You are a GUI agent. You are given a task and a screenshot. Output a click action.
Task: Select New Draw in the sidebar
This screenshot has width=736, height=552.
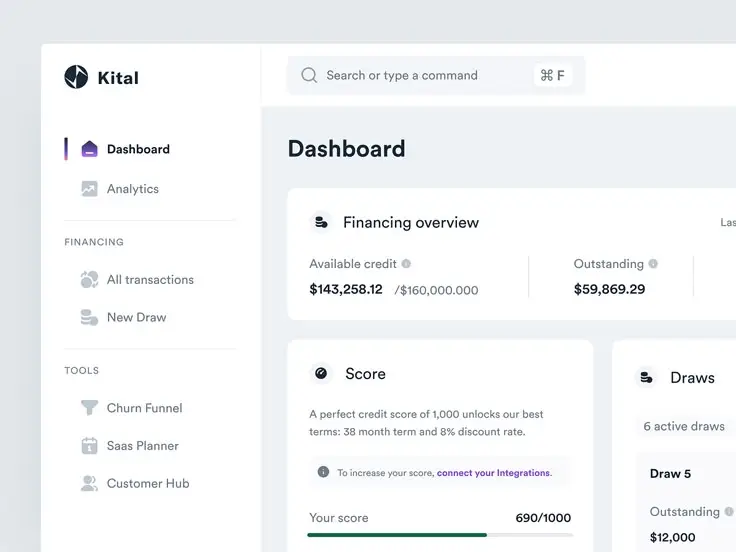pyautogui.click(x=123, y=317)
